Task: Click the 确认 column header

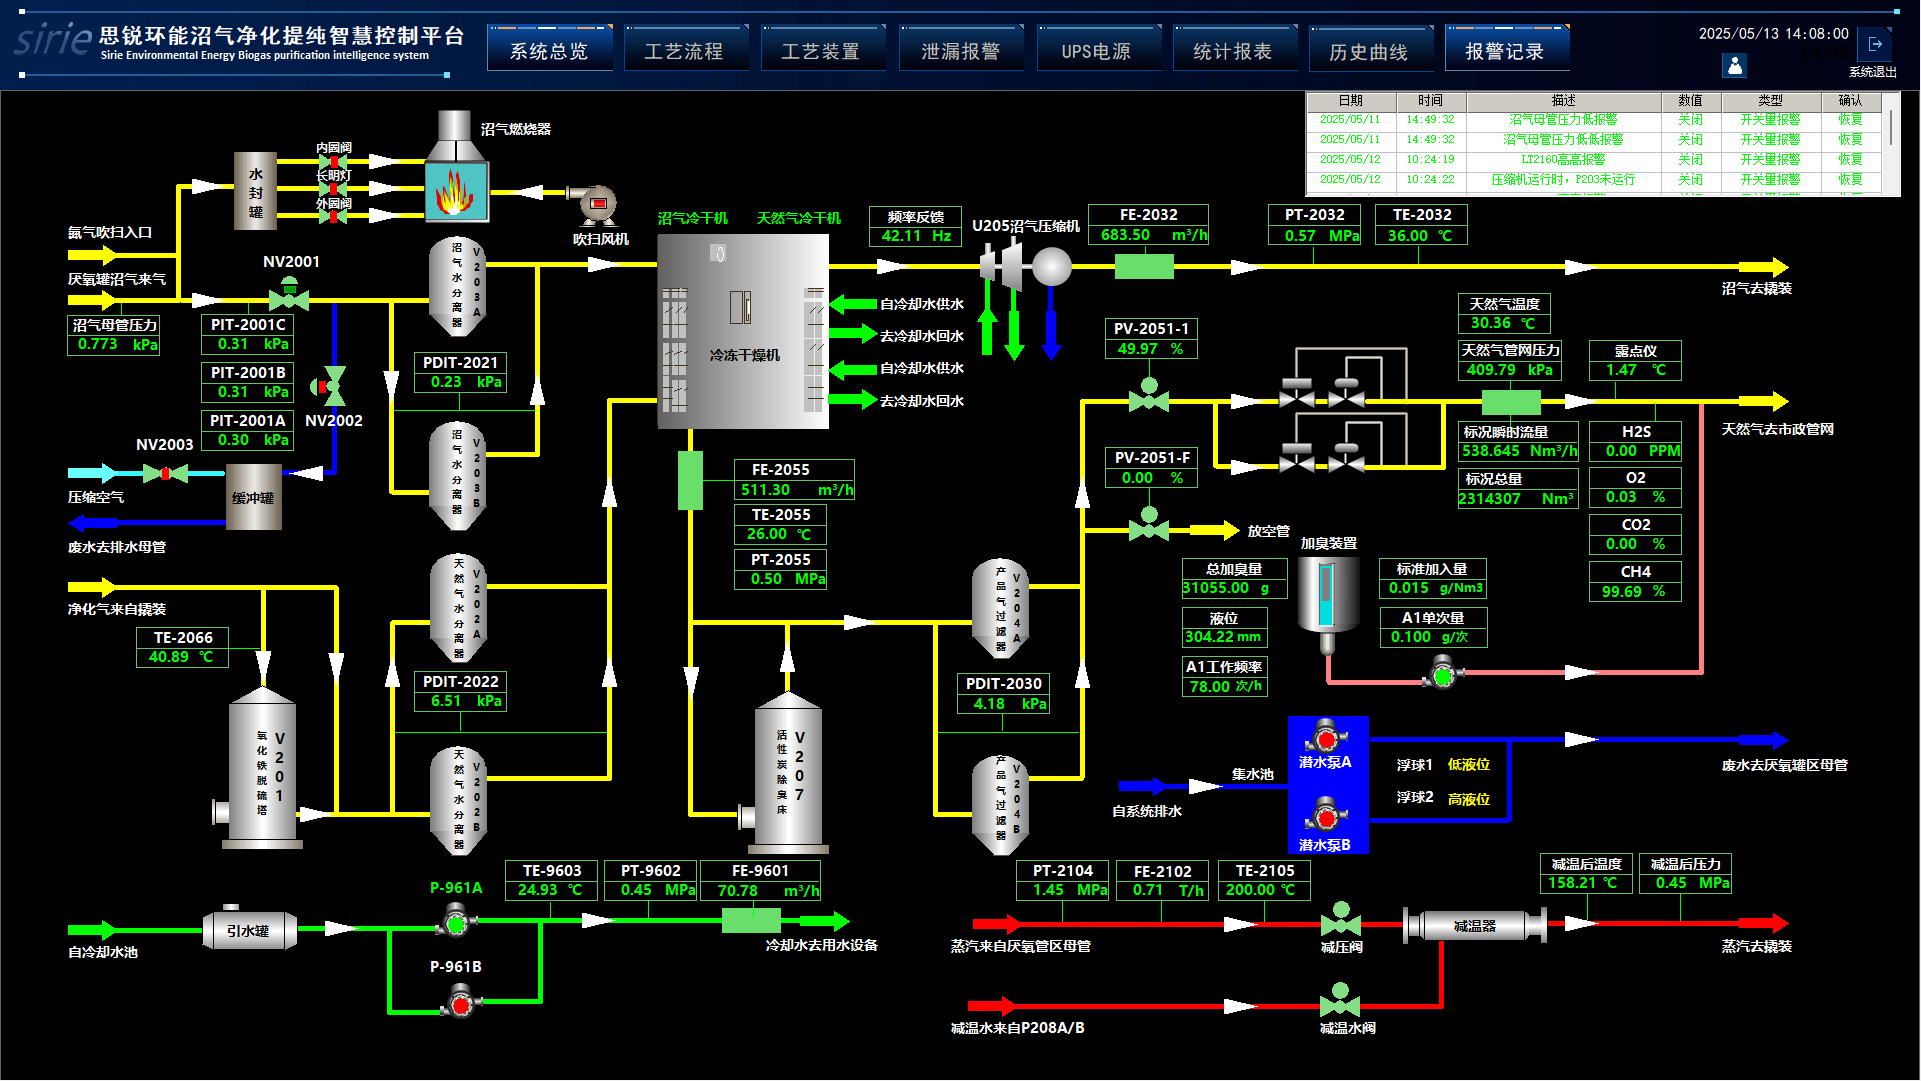Action: click(1850, 101)
